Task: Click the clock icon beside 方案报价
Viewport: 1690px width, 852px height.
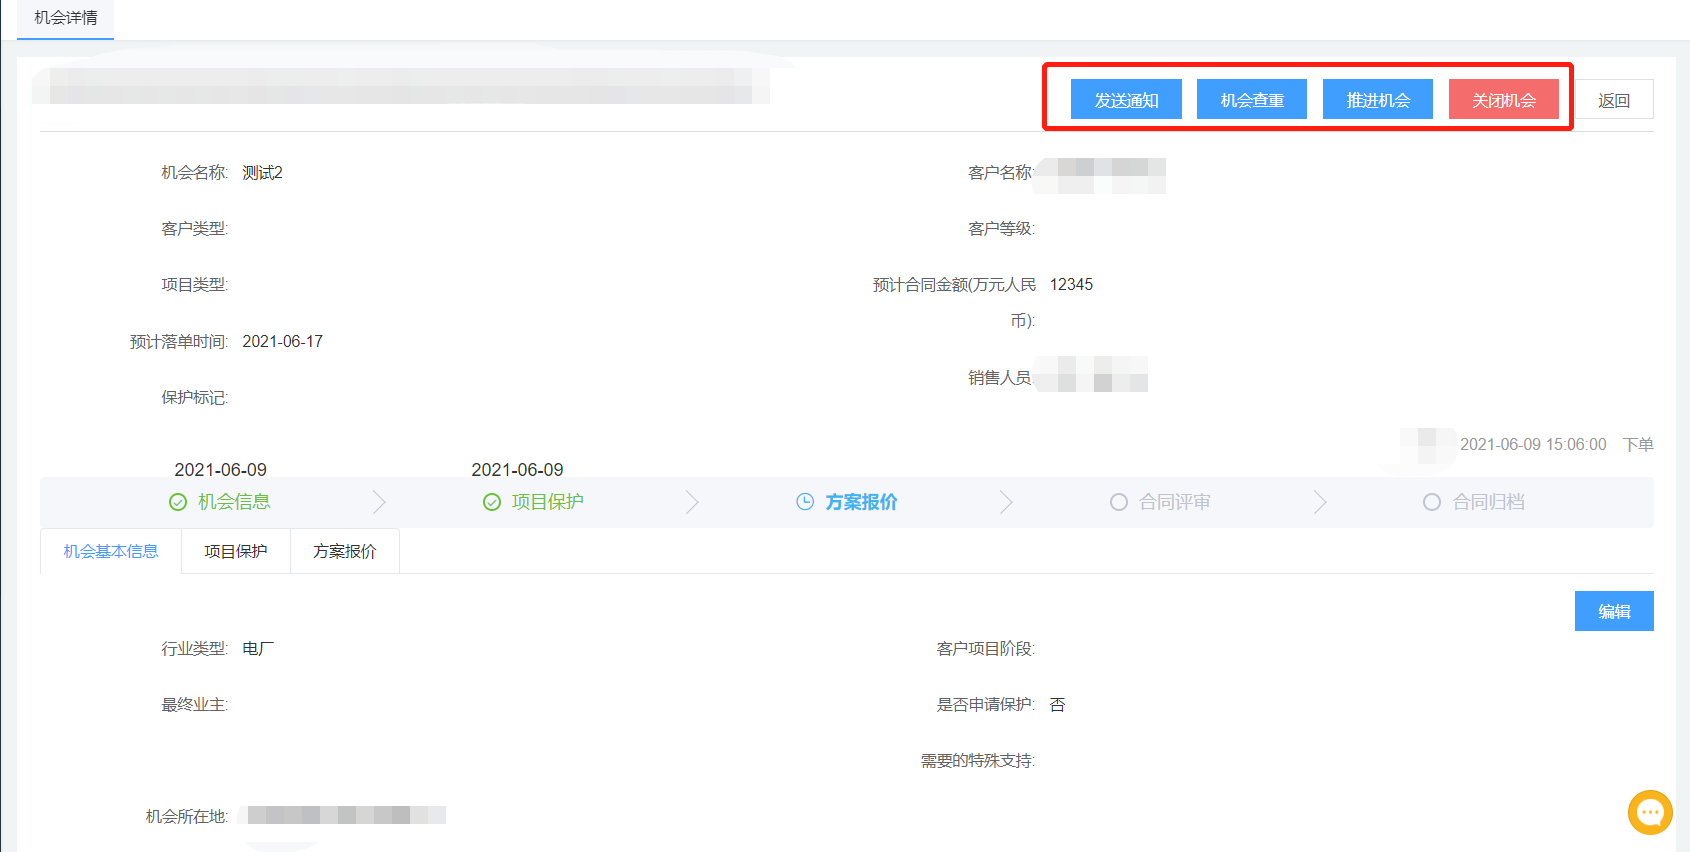Action: coord(805,502)
